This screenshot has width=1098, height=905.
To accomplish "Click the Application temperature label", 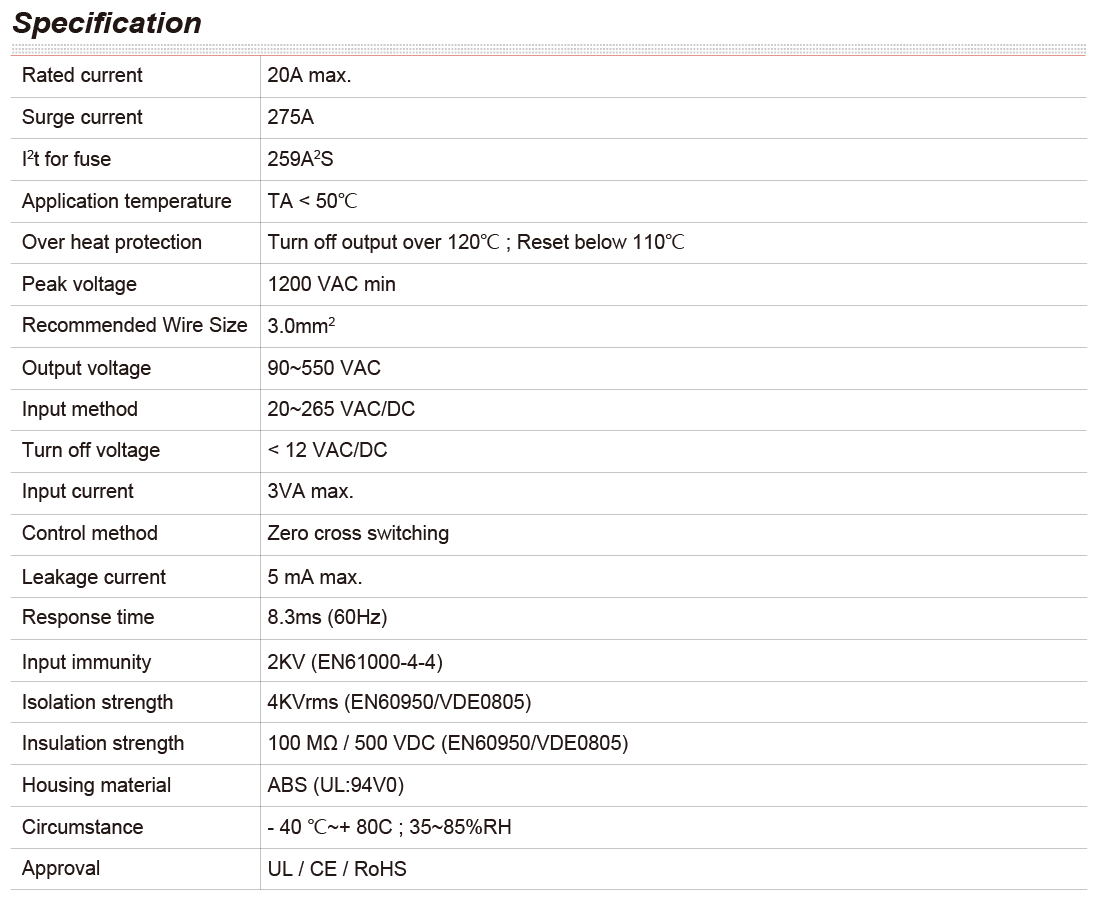I will click(126, 201).
